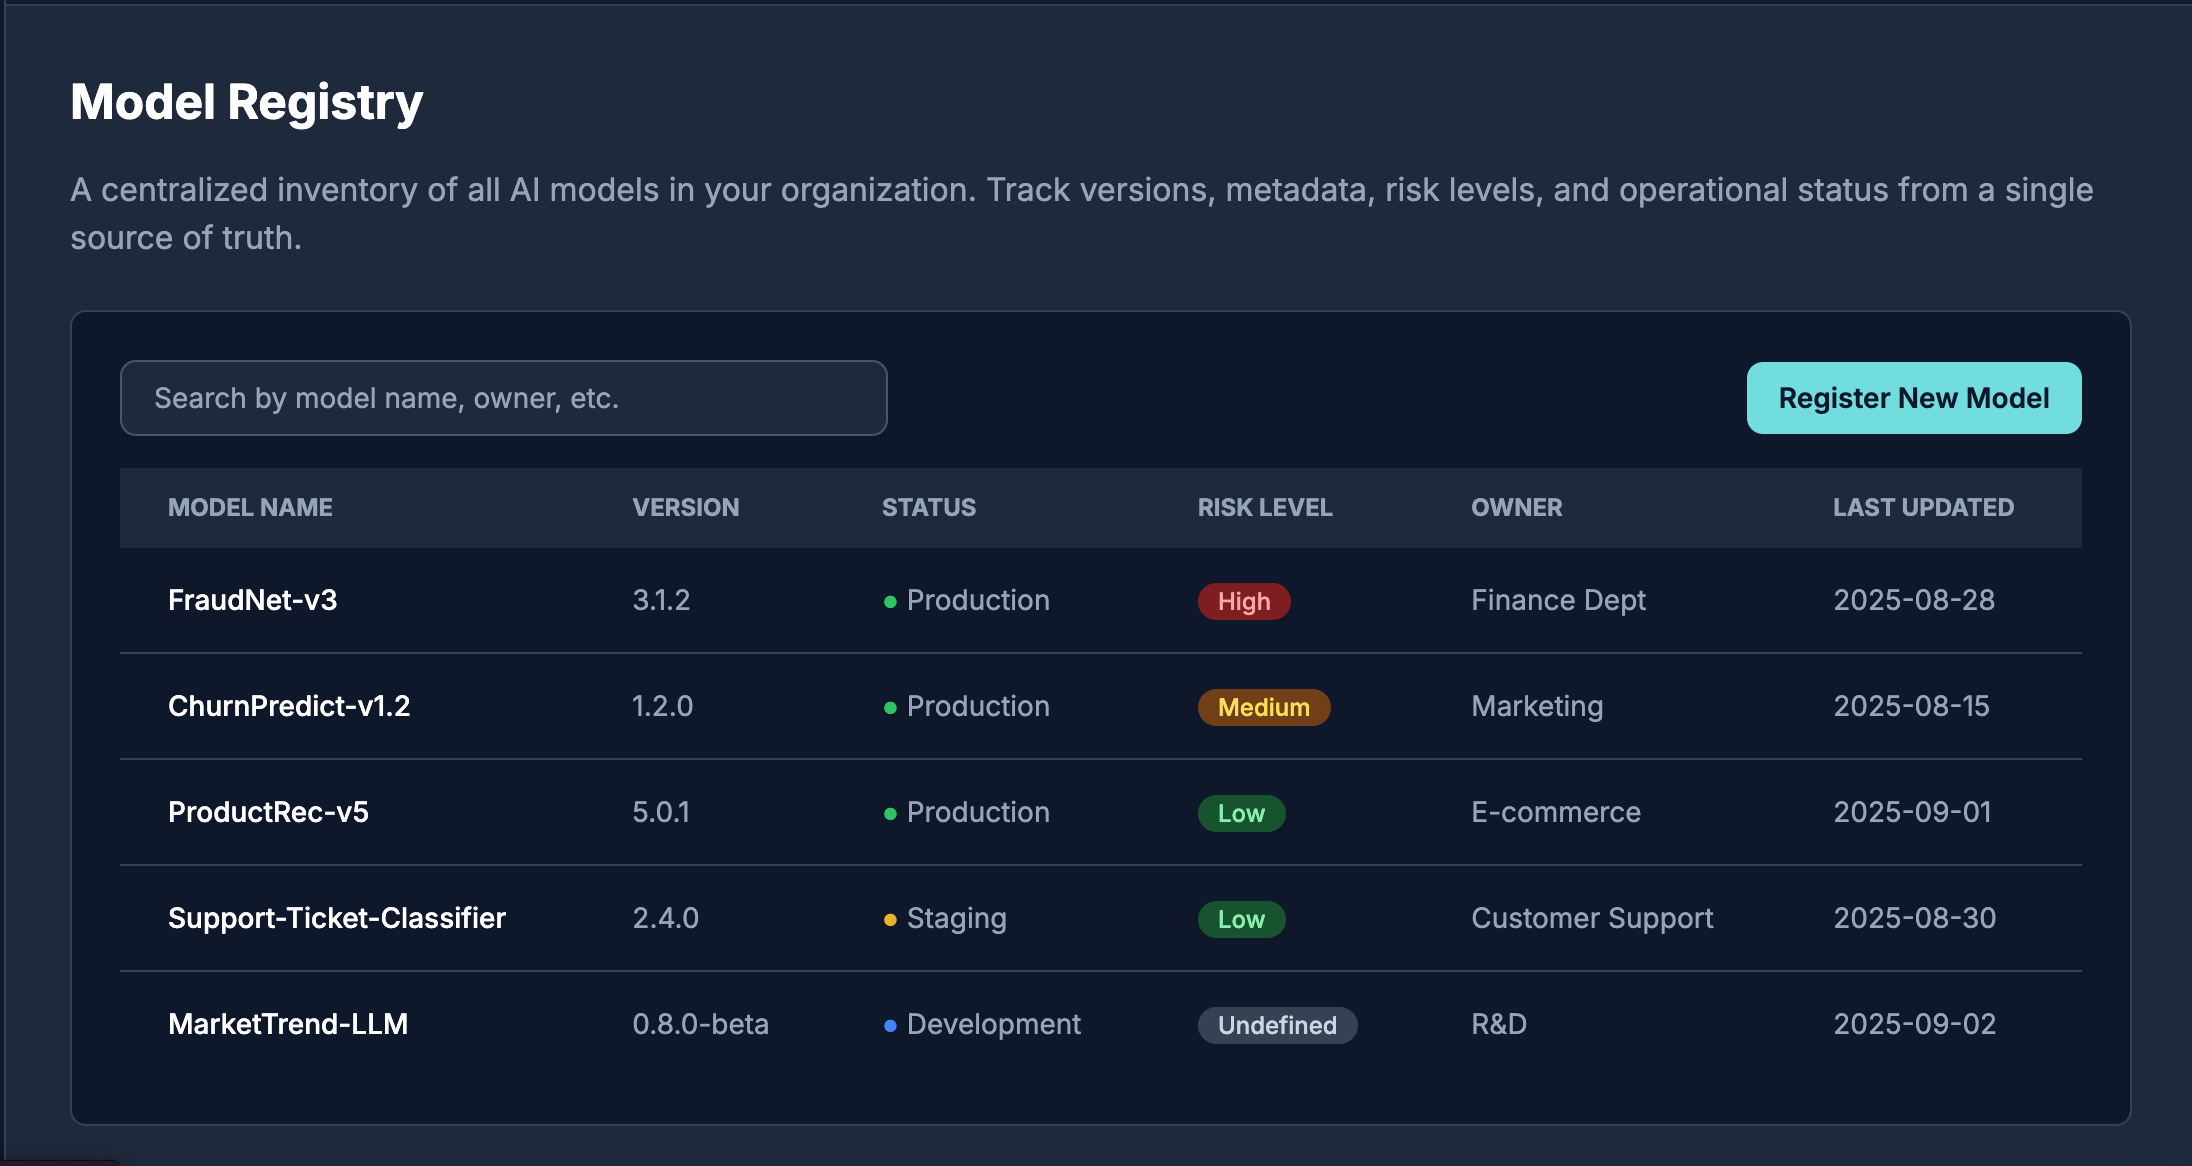Select the version number of Support-Ticket-Classifier

coord(666,919)
